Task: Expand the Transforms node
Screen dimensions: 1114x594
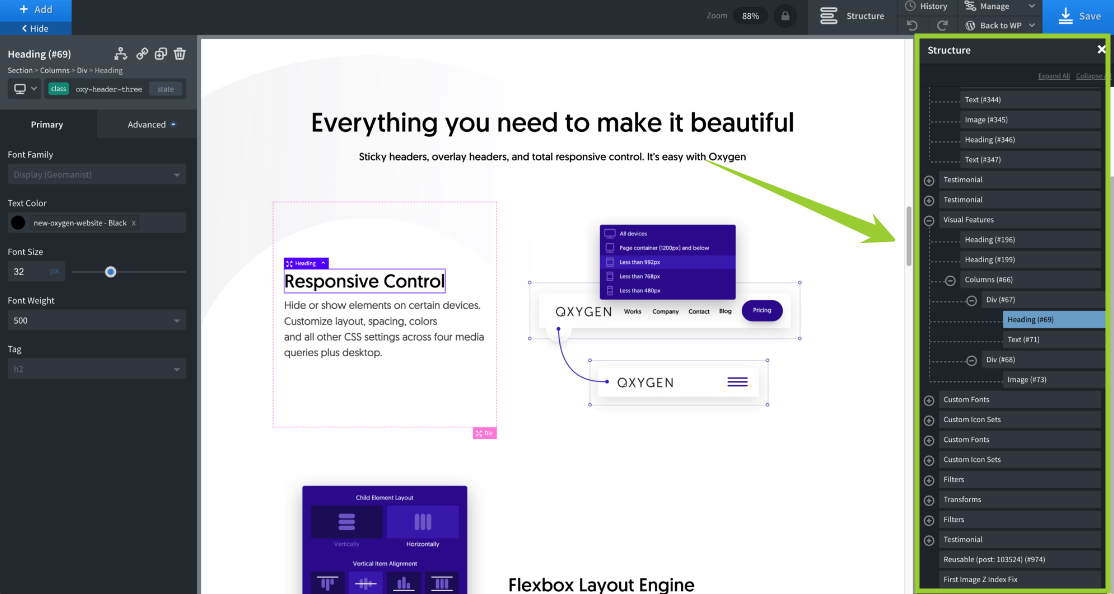Action: (x=929, y=500)
